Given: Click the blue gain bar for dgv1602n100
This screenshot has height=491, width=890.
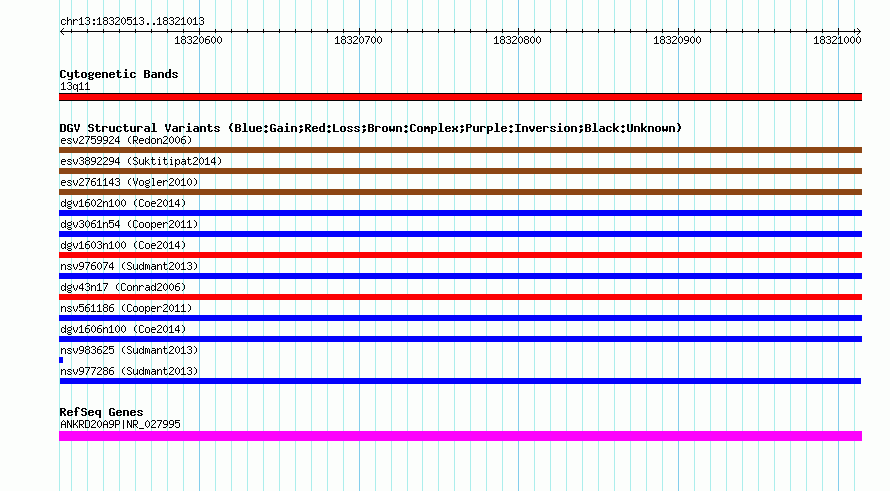Looking at the screenshot, I should point(460,213).
